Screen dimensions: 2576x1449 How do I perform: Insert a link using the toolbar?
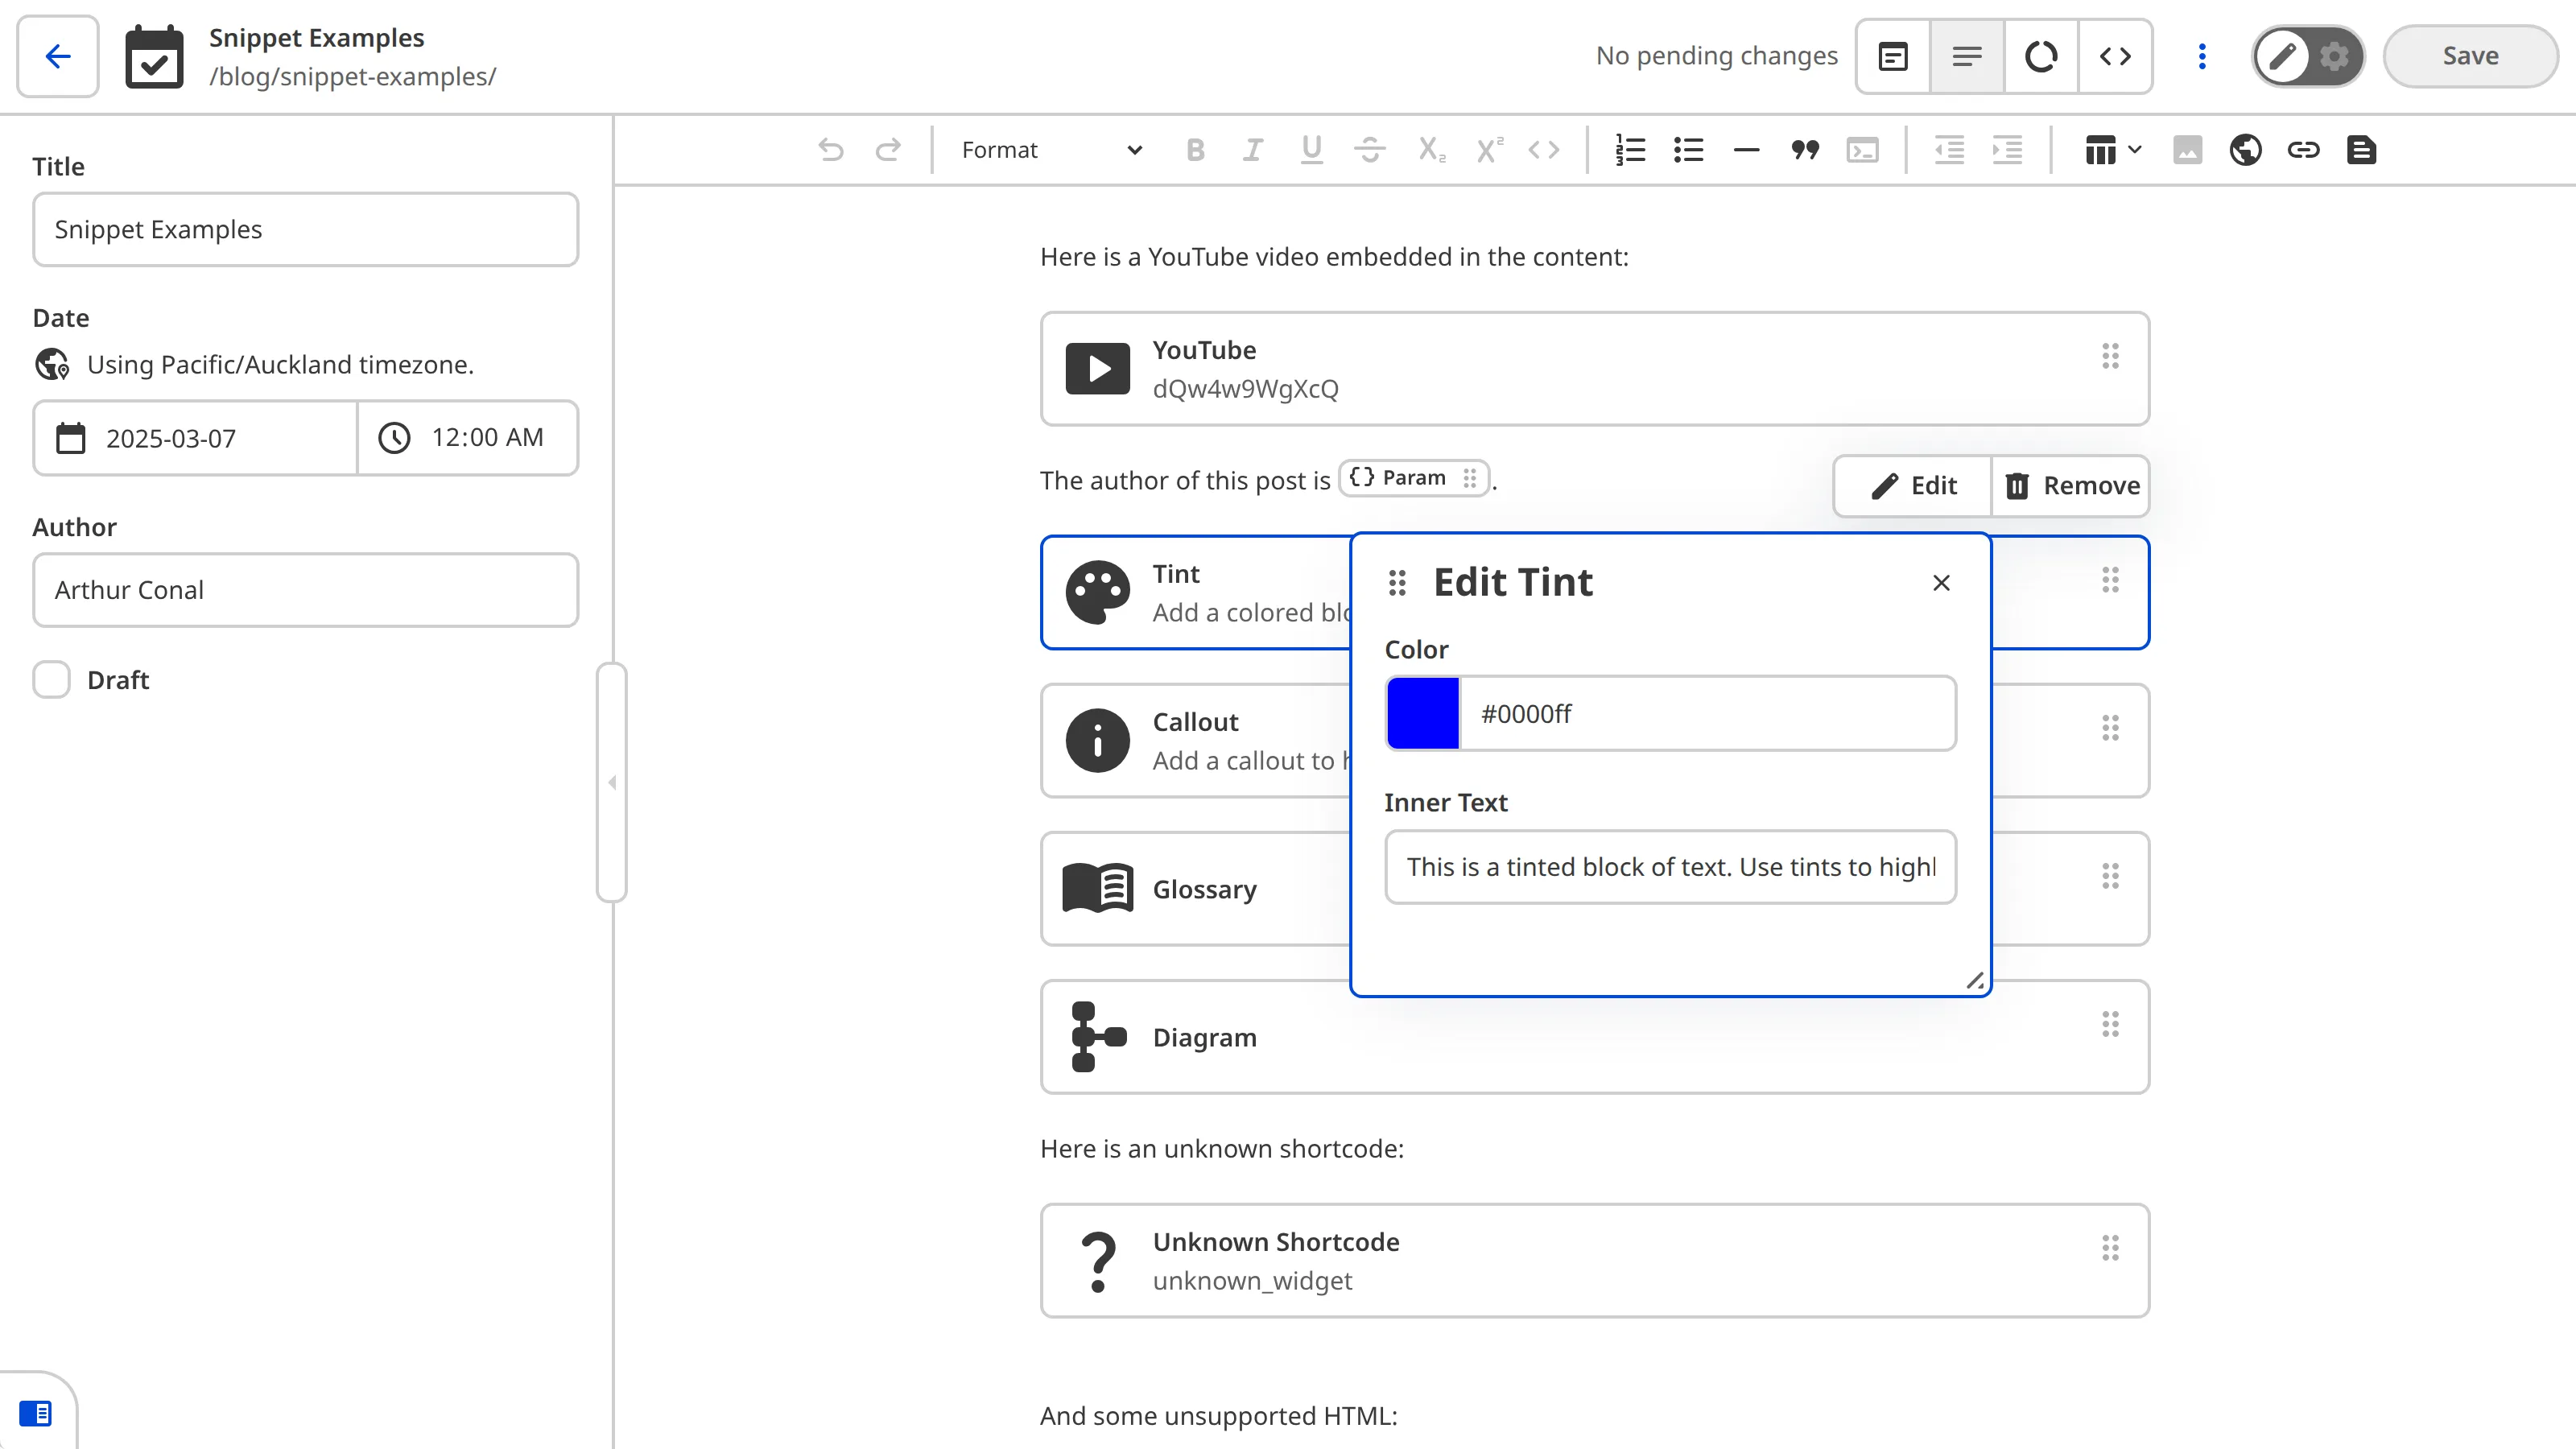(2304, 150)
